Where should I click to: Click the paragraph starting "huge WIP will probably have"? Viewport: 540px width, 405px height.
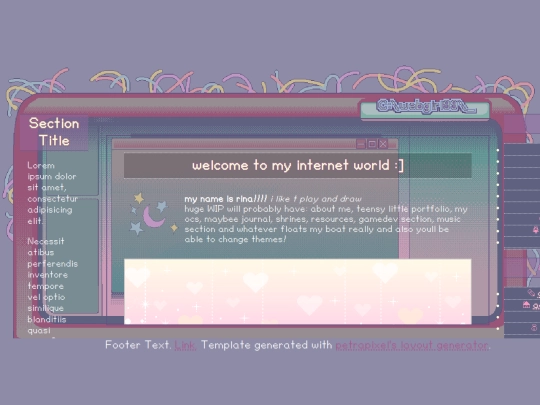(x=326, y=224)
